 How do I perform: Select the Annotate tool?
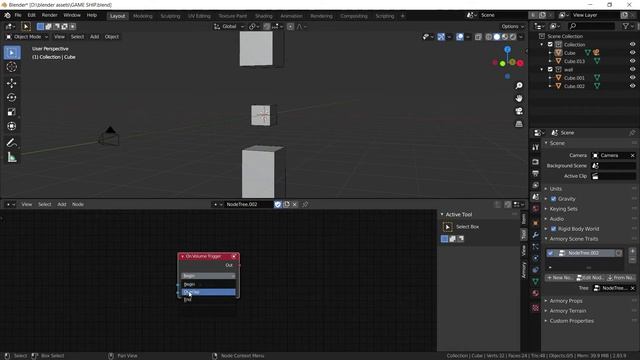(12, 142)
